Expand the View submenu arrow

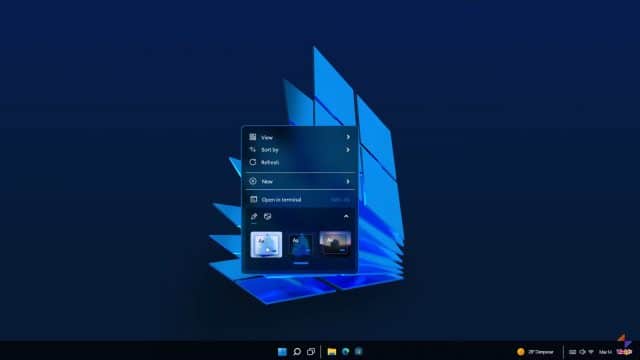(348, 137)
